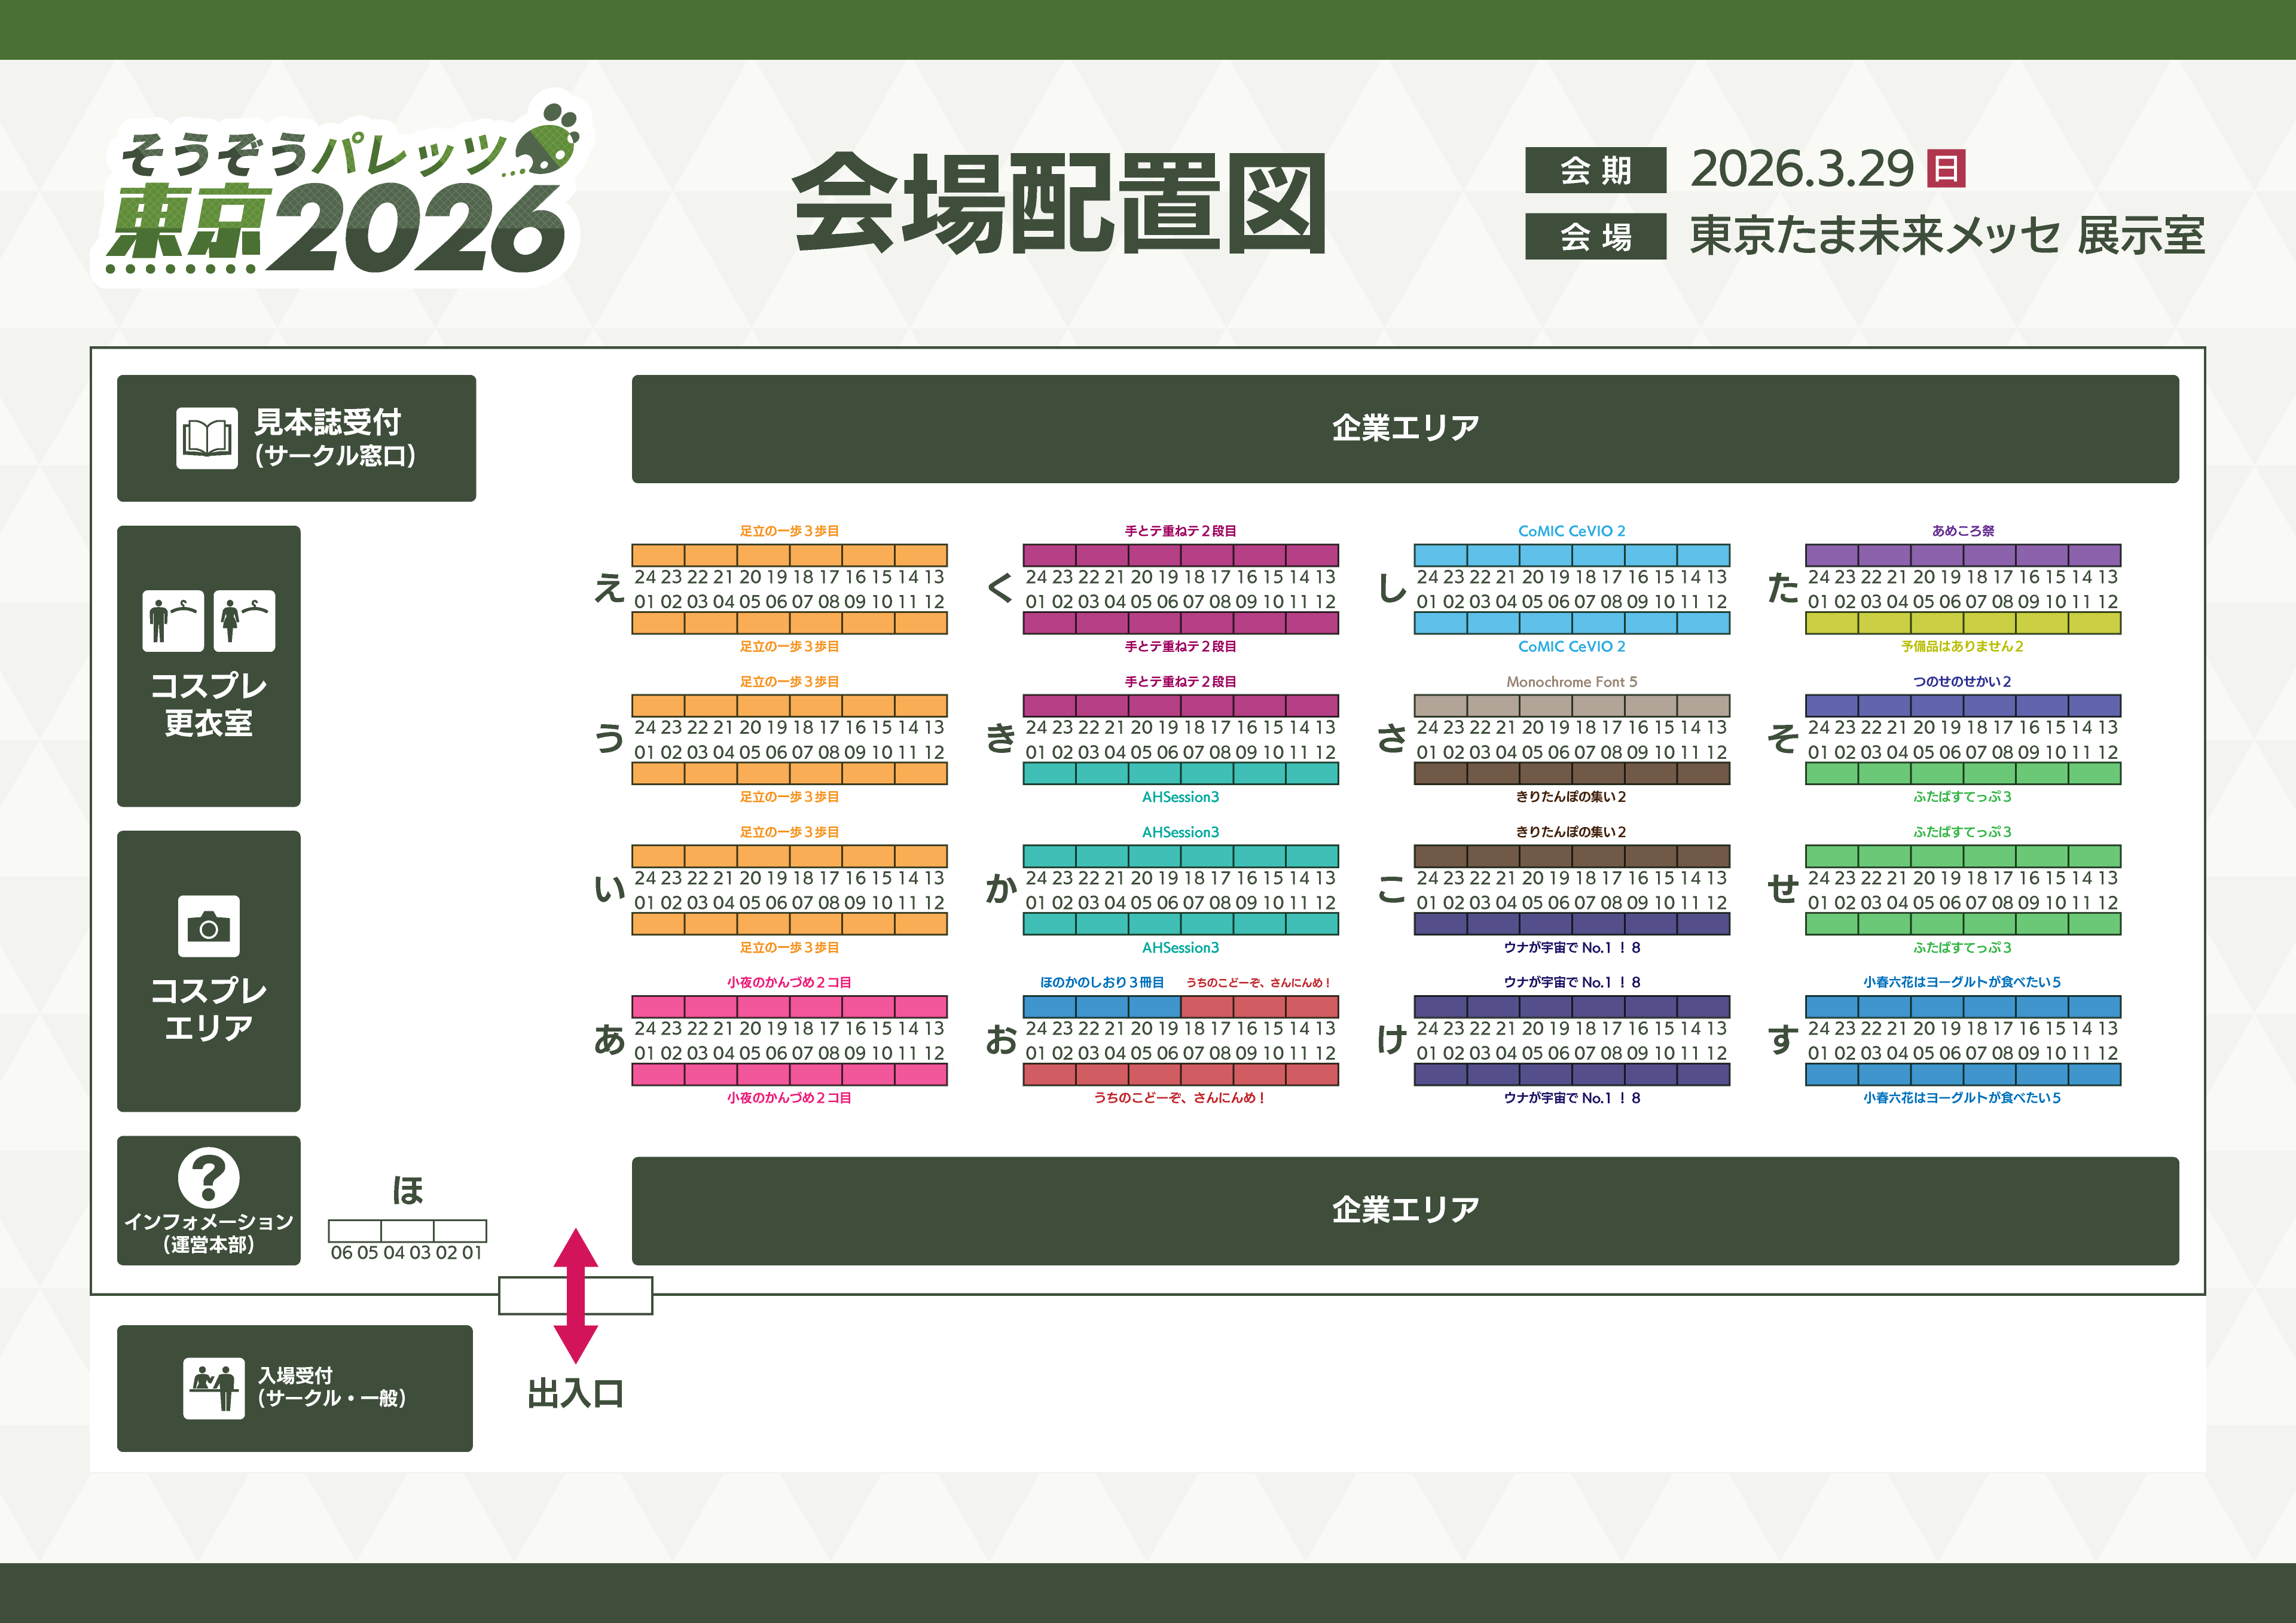Click the orange table strip above row え
The image size is (2296, 1623).
click(x=789, y=555)
